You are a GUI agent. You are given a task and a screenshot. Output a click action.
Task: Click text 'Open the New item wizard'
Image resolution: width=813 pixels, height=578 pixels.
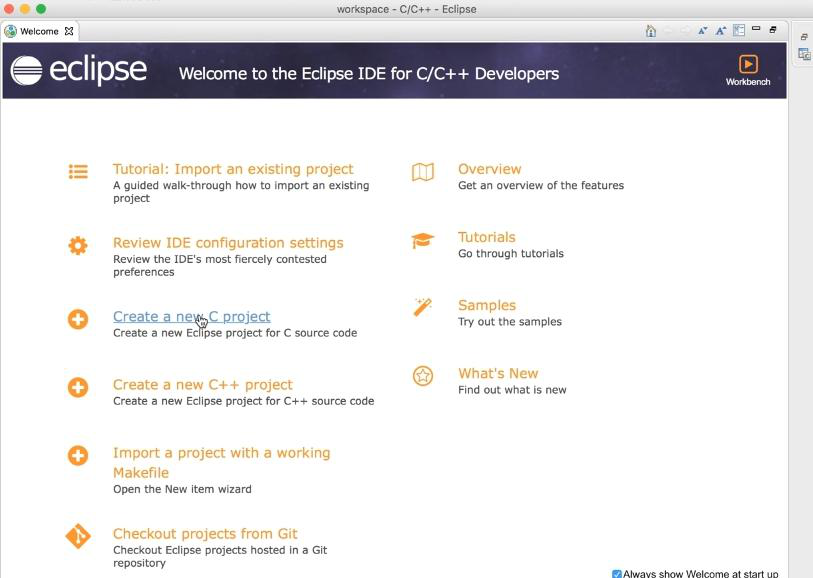click(x=182, y=489)
